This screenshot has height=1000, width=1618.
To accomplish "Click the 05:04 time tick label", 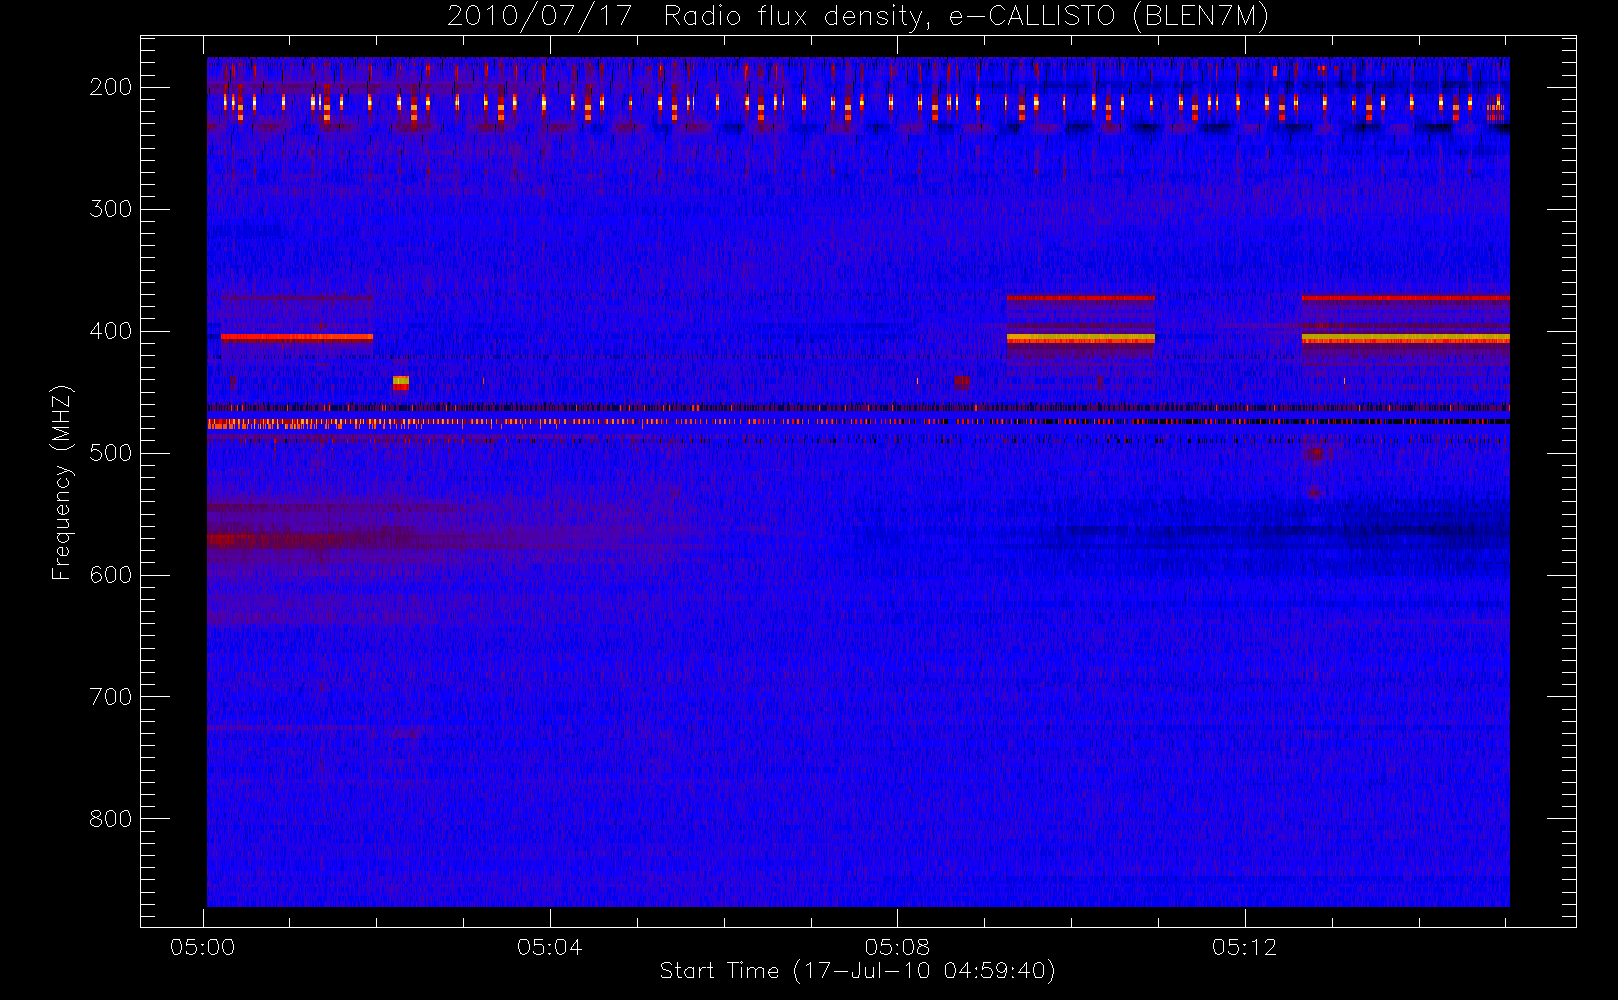I will click(550, 947).
